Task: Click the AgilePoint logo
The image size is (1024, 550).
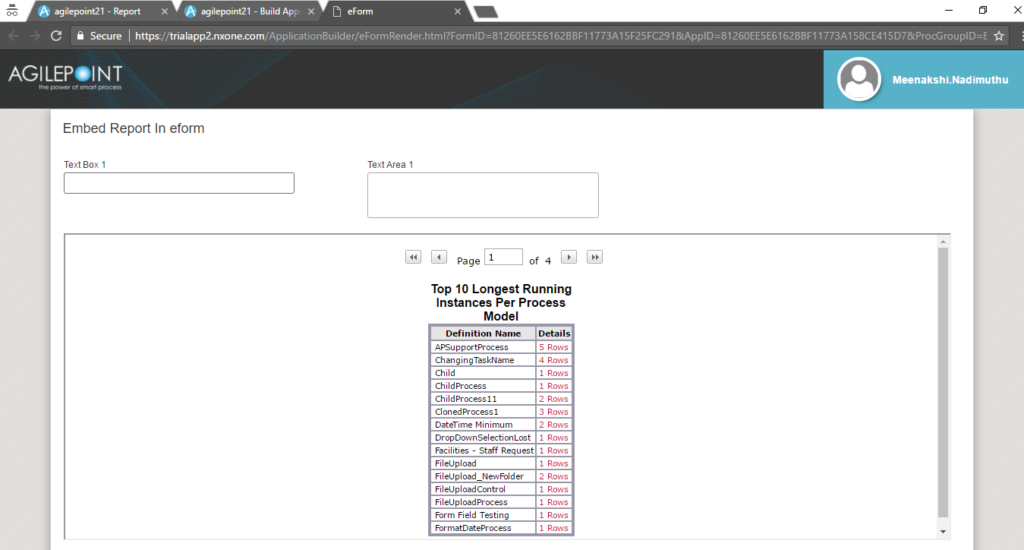Action: click(65, 77)
